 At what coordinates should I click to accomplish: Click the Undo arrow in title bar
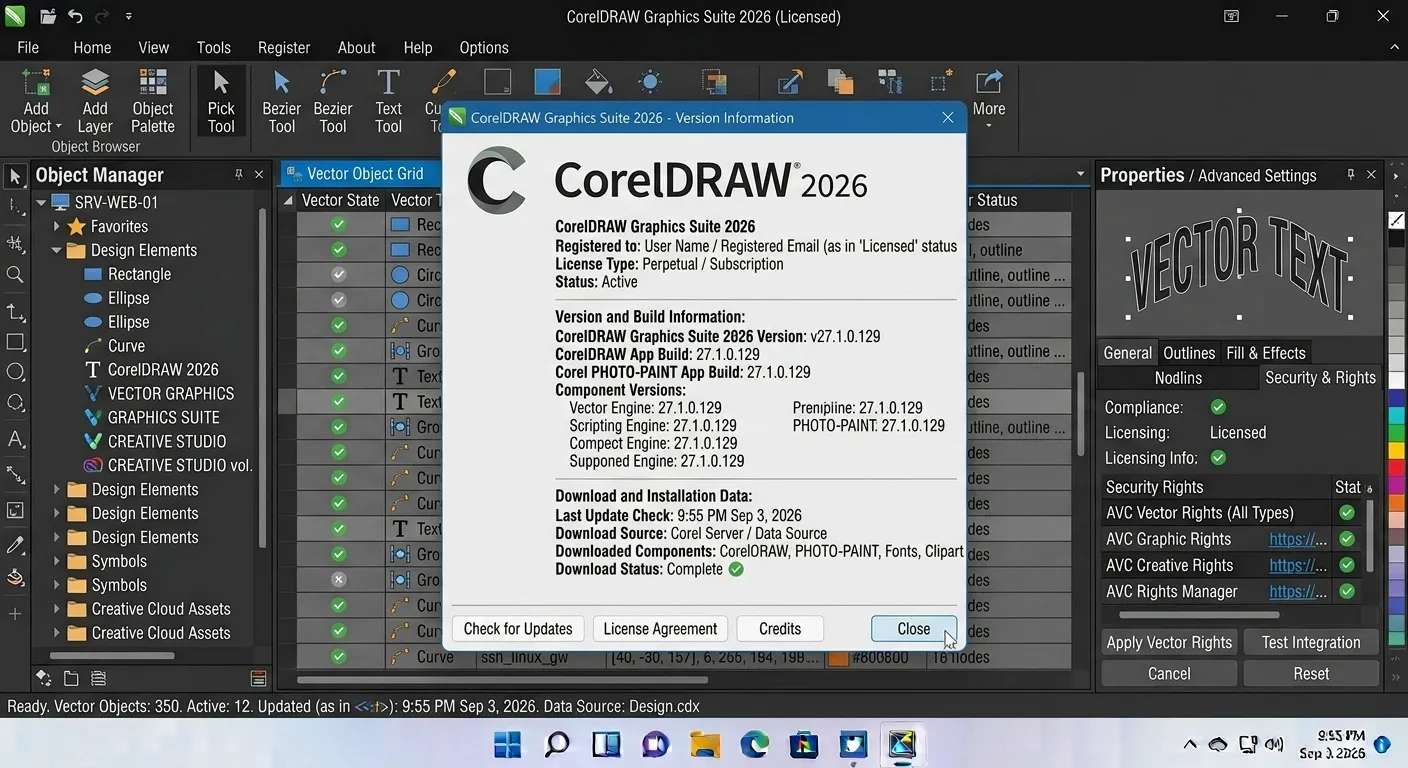(x=76, y=16)
